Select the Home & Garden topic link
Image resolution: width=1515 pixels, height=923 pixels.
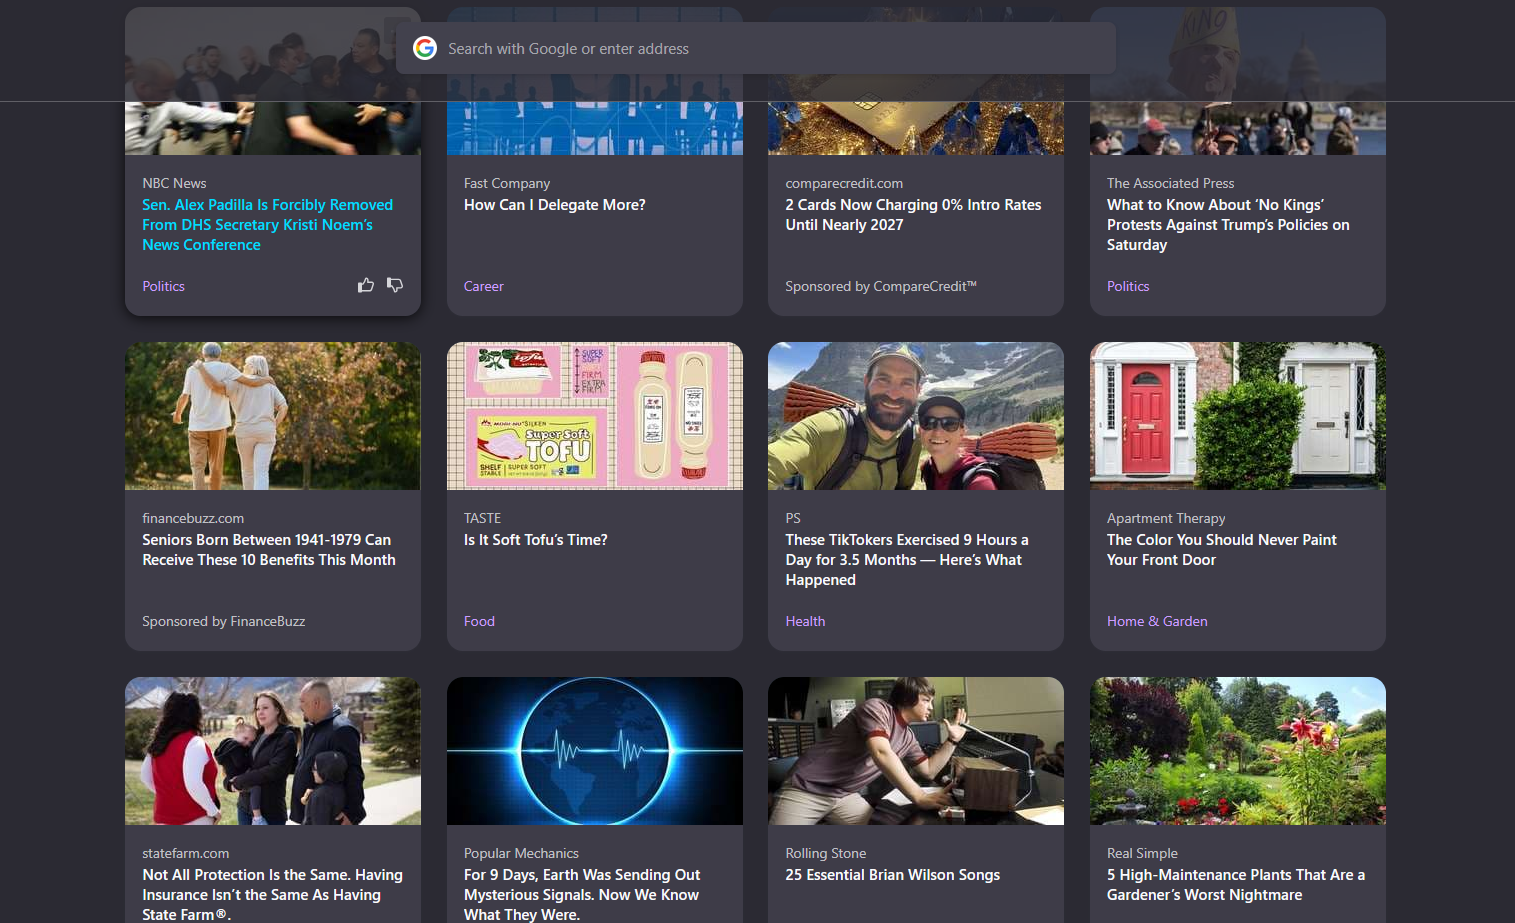tap(1157, 621)
